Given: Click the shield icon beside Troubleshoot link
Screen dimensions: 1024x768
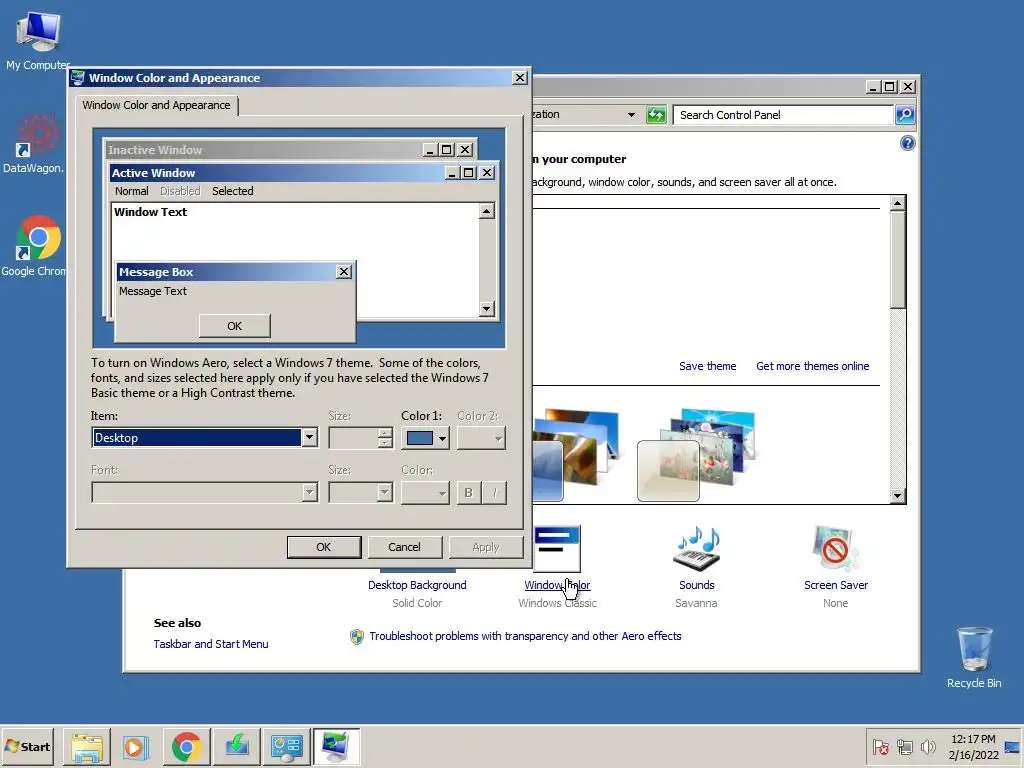Looking at the screenshot, I should pos(357,637).
